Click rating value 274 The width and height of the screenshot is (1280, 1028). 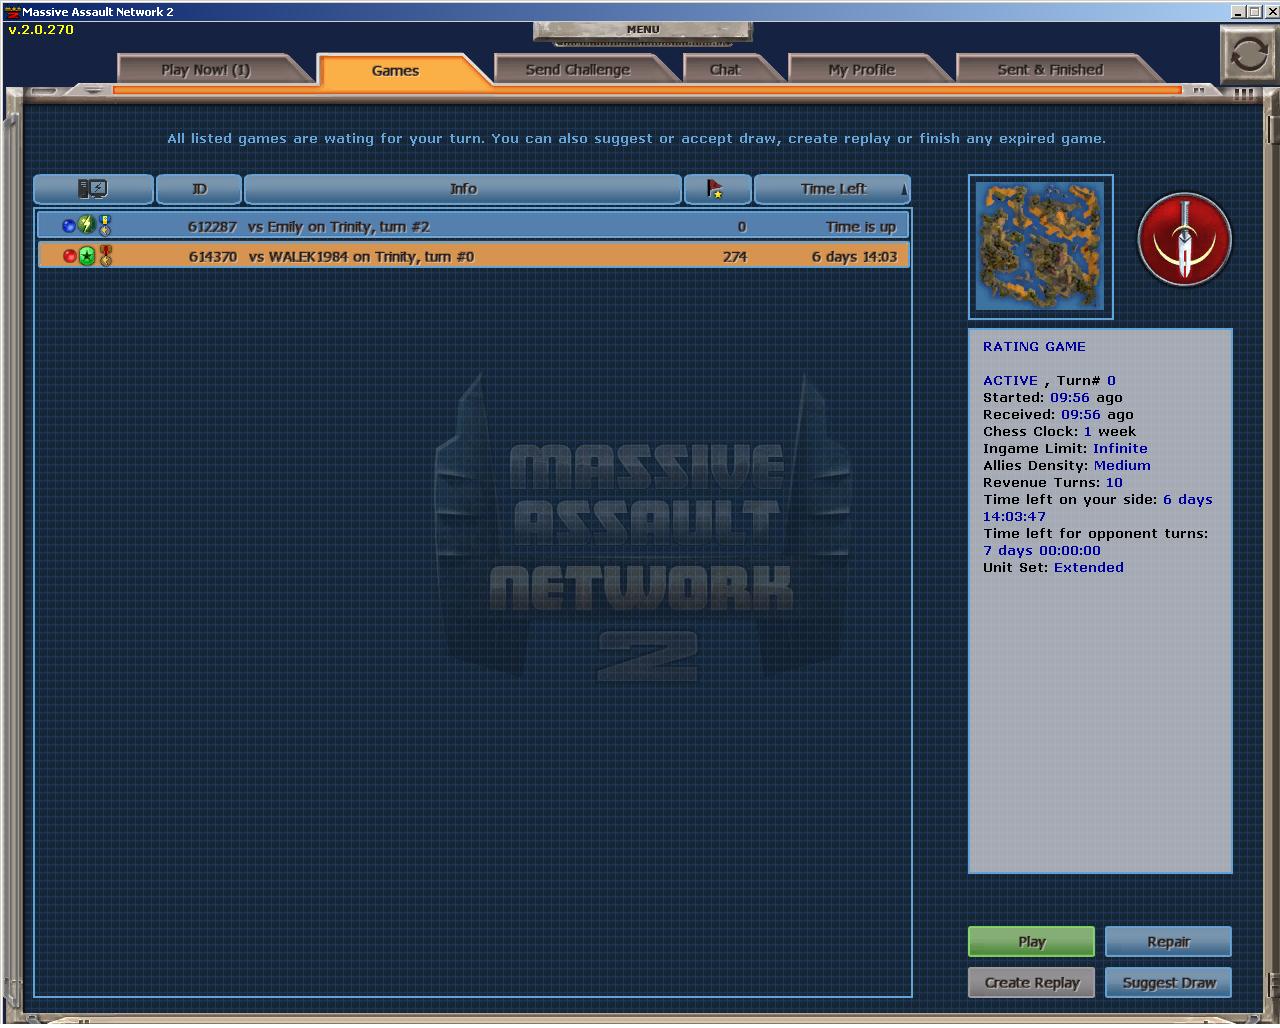pyautogui.click(x=735, y=257)
